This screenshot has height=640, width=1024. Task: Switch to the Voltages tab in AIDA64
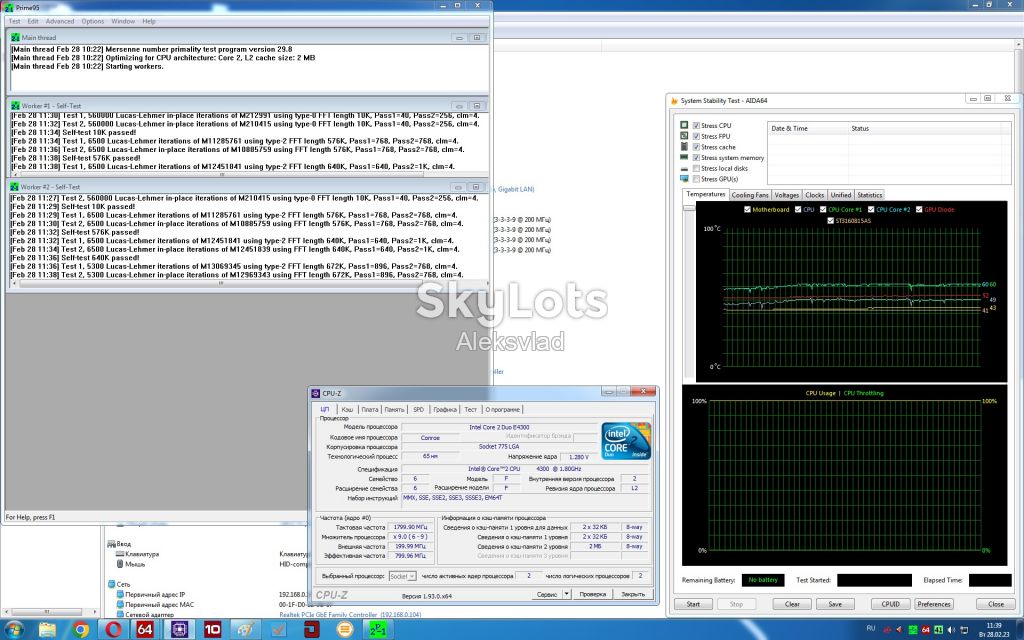[x=786, y=195]
